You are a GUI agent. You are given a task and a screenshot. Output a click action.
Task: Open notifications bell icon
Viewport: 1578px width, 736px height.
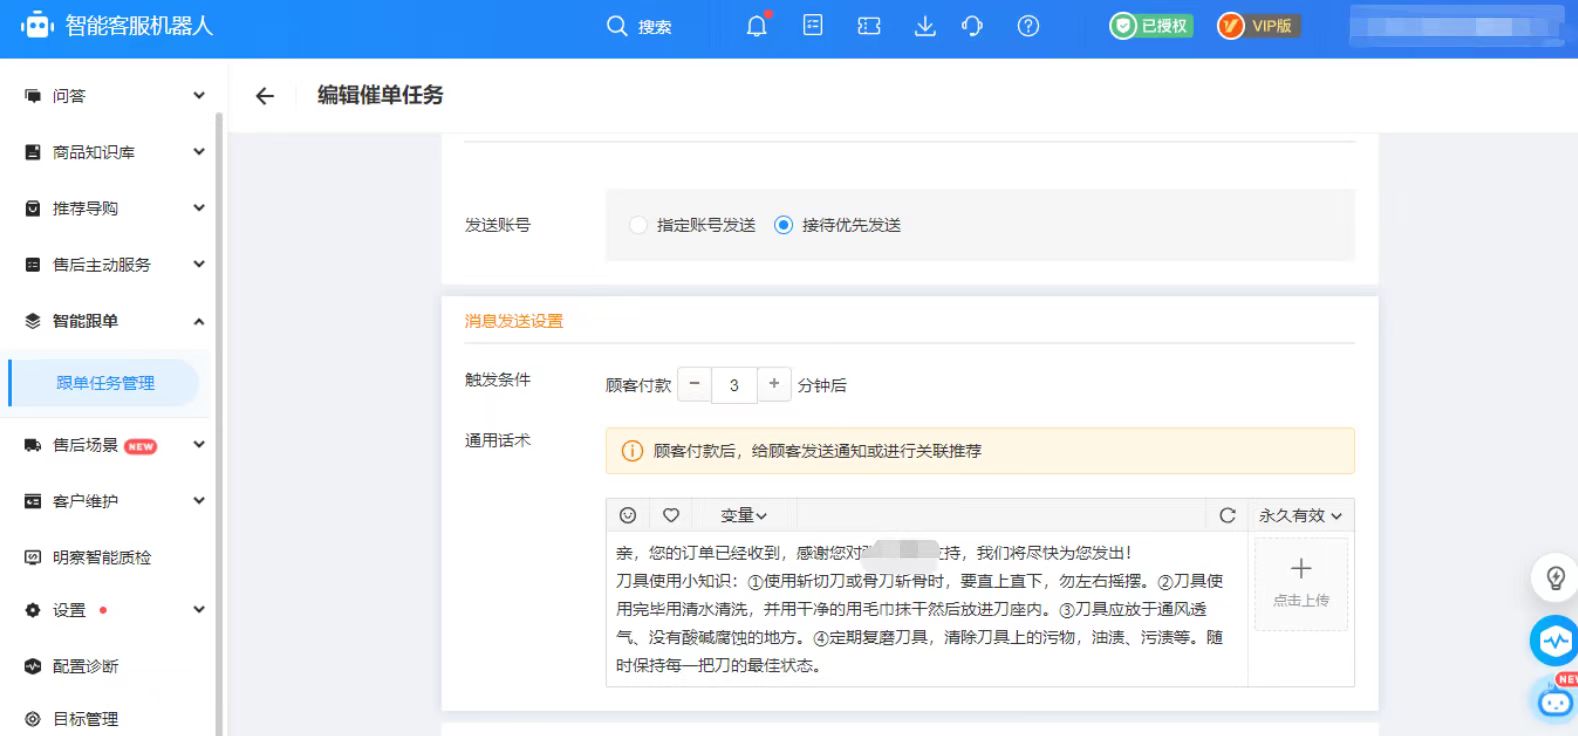758,25
